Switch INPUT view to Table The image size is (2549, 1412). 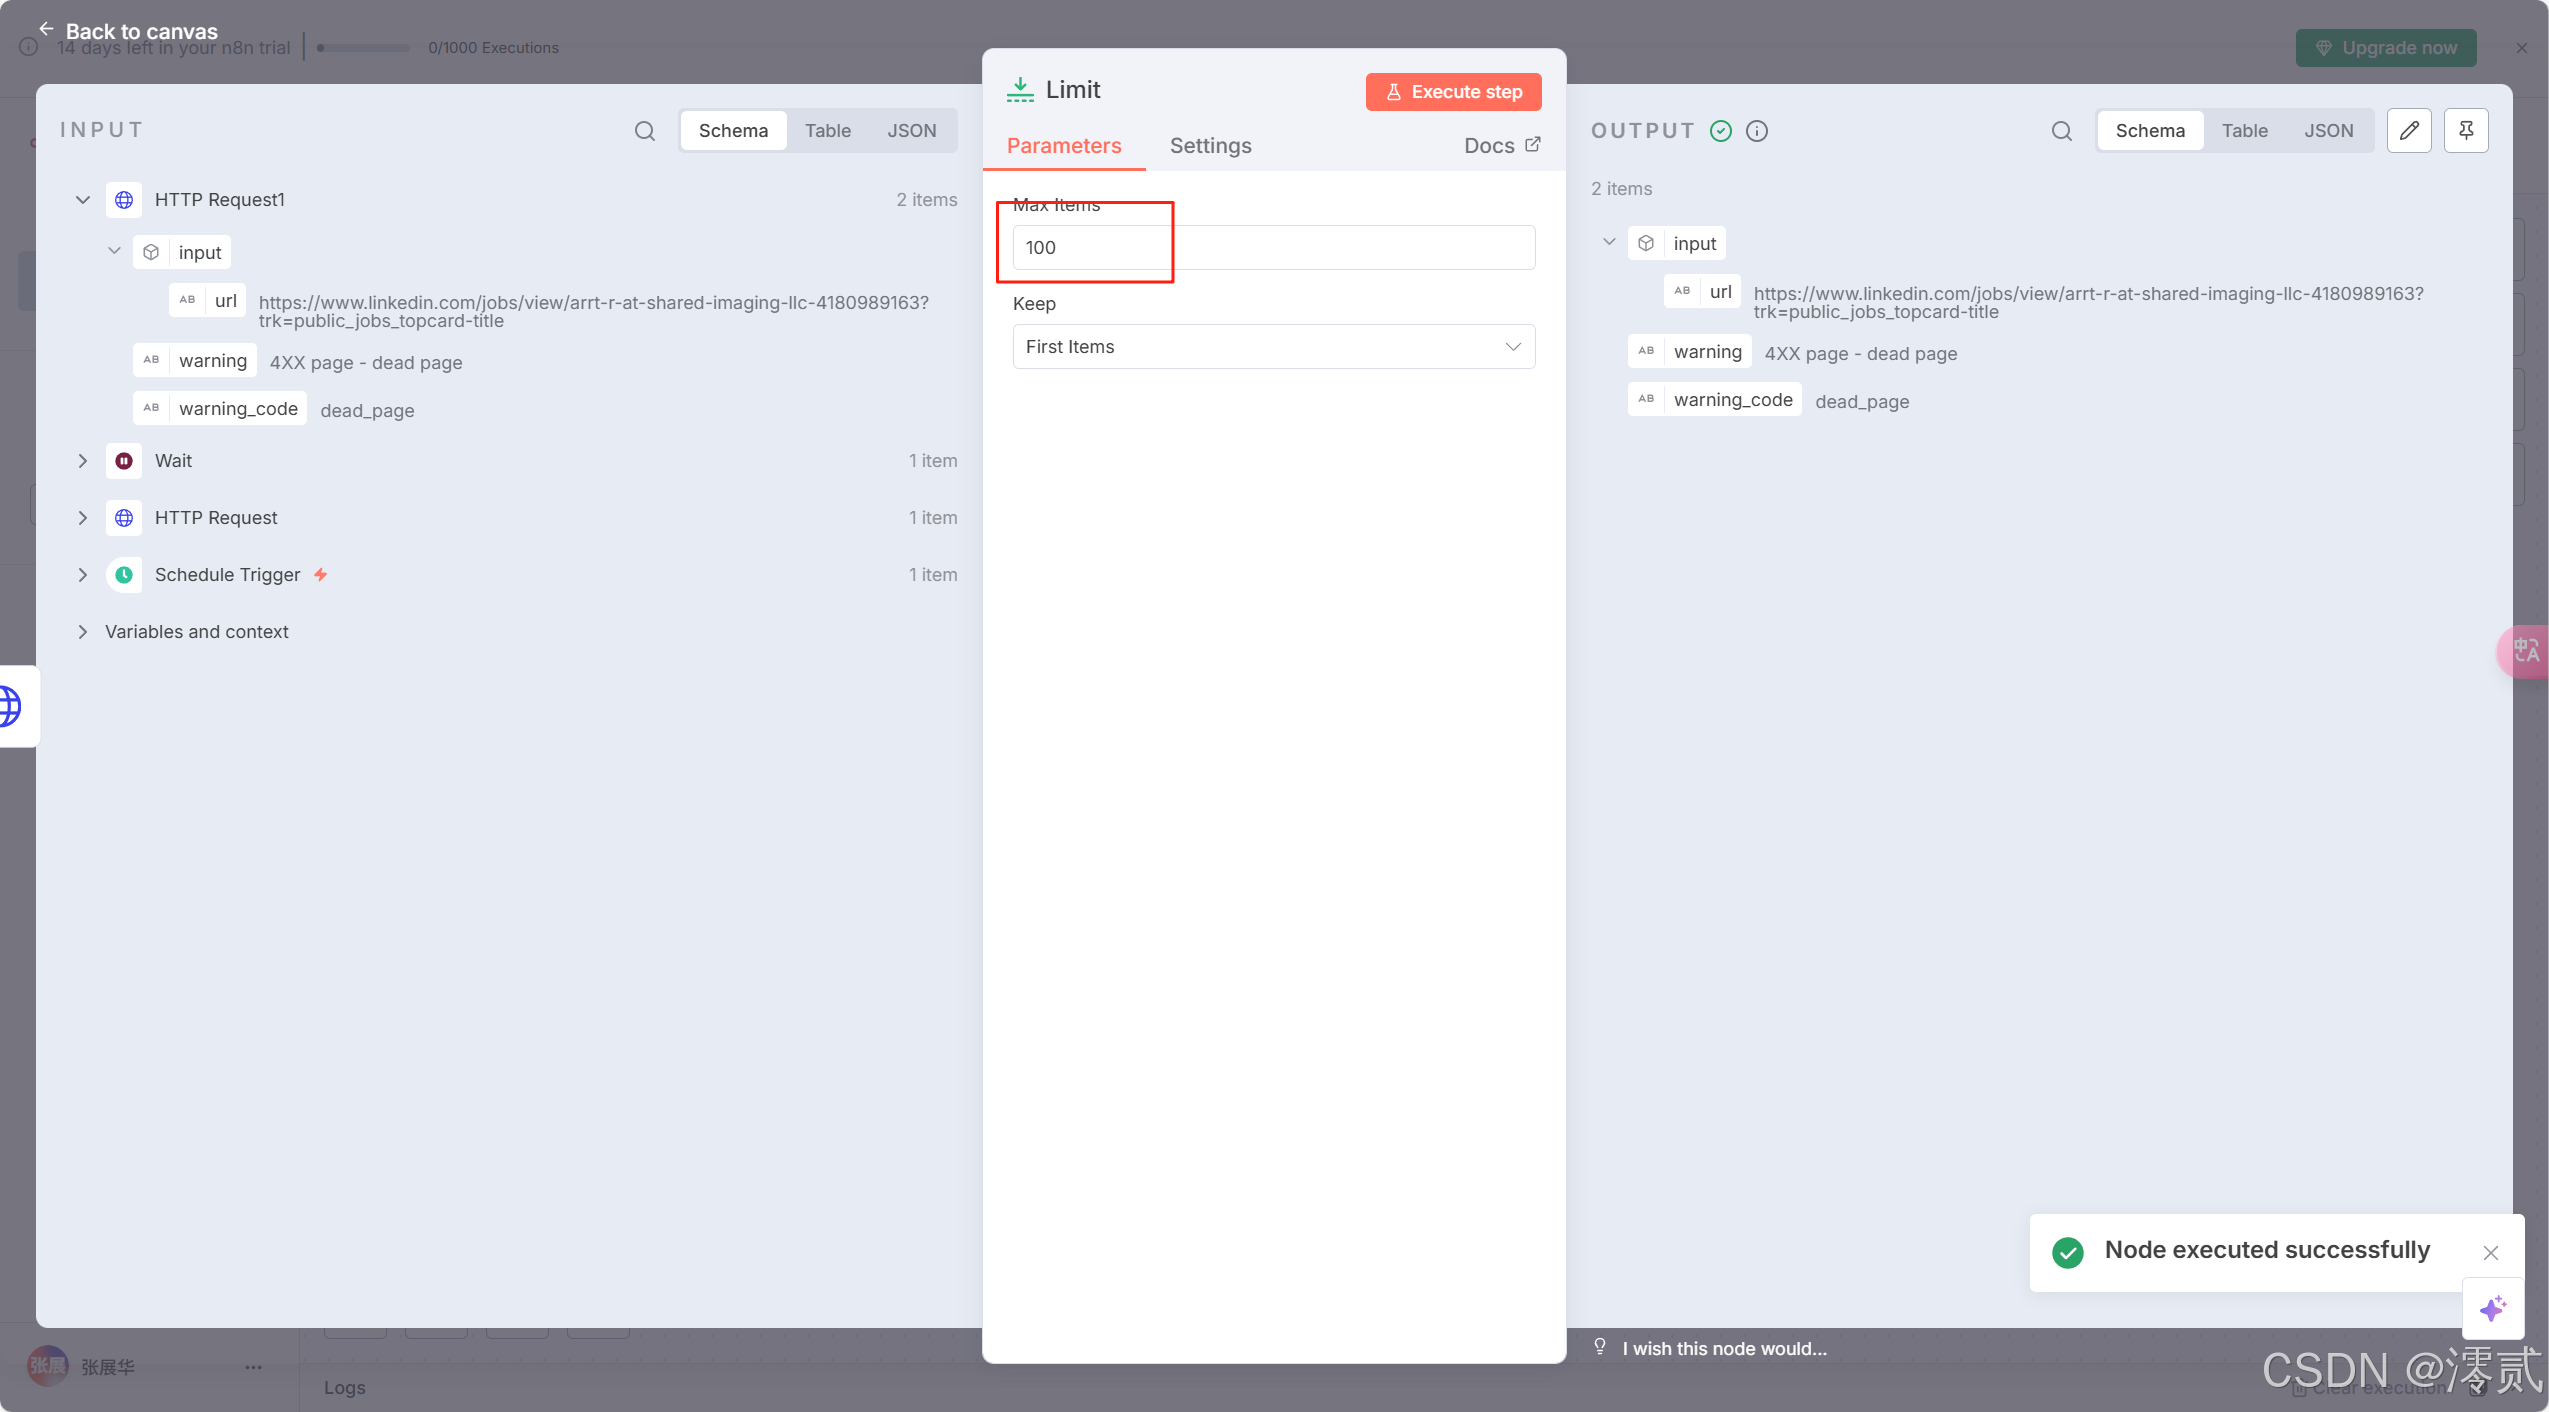point(827,131)
